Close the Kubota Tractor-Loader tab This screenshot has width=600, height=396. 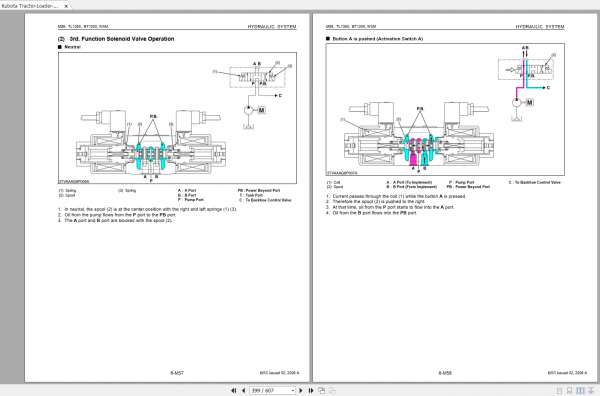coord(66,6)
